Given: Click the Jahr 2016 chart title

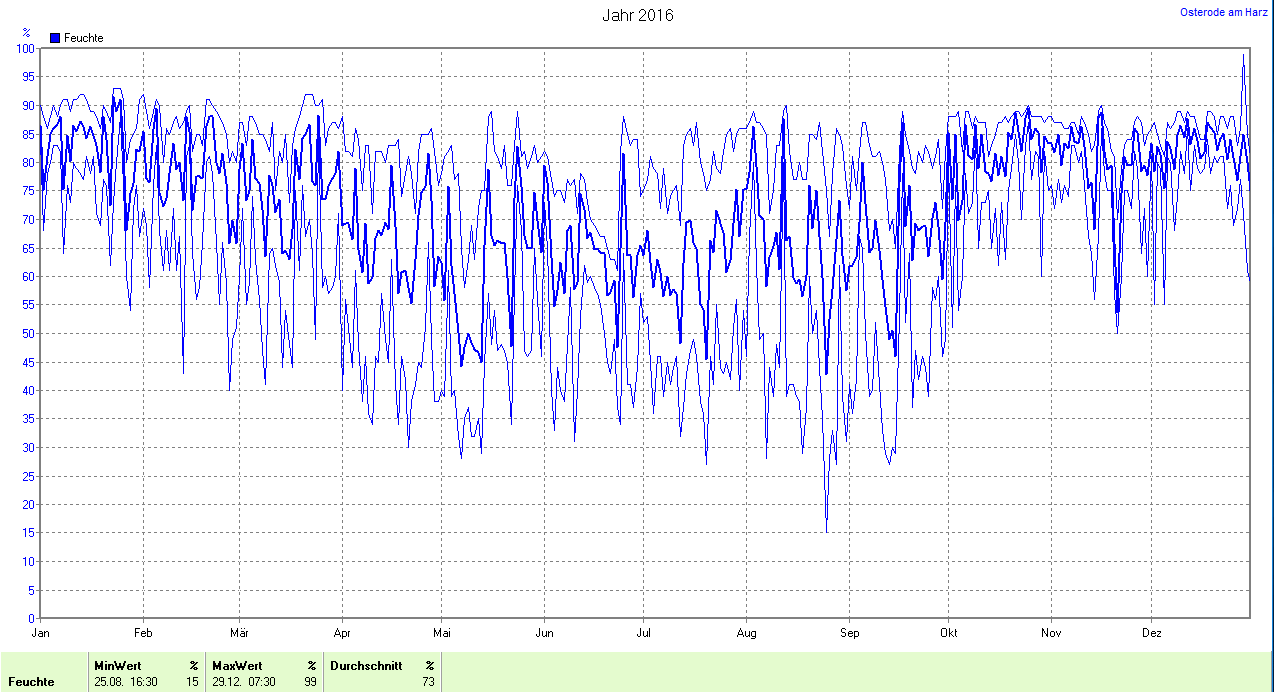Looking at the screenshot, I should point(637,15).
